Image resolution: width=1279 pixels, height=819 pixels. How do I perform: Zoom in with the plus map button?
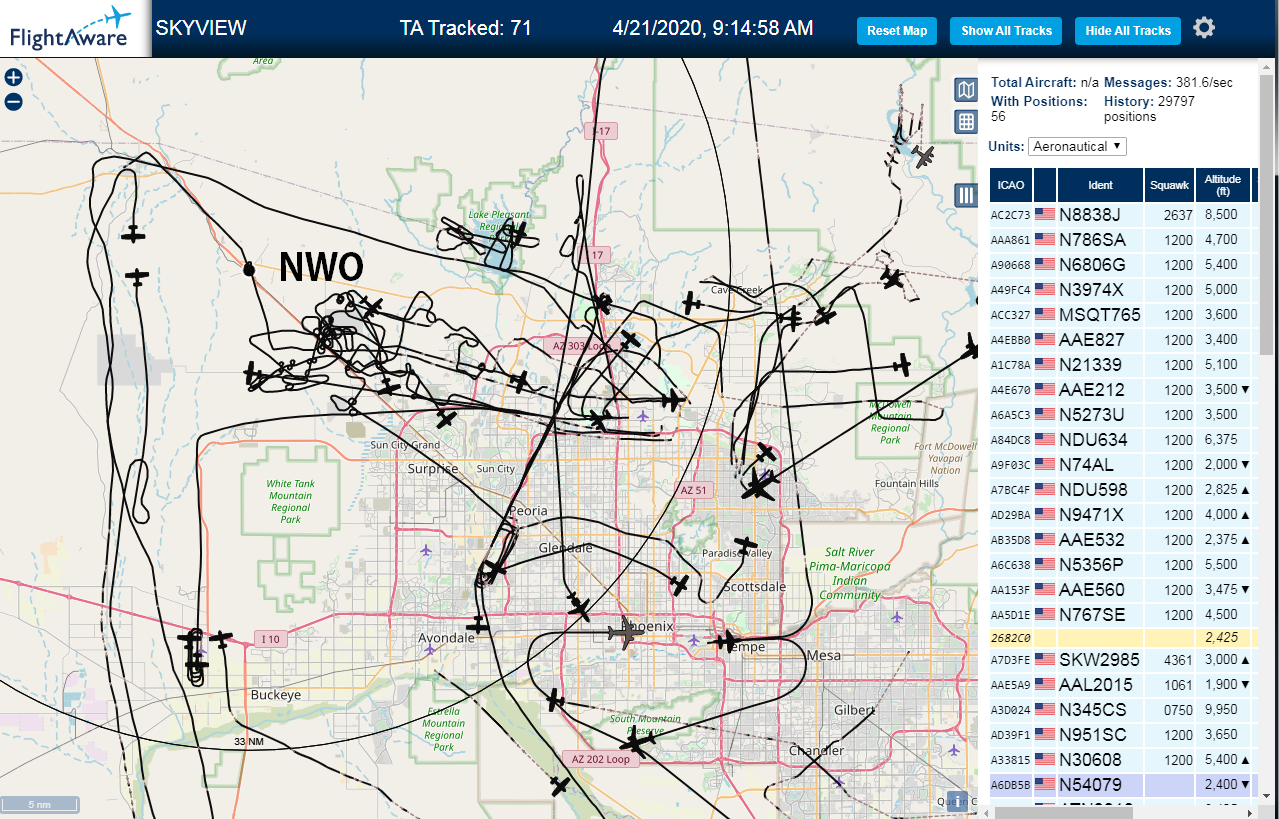coord(13,77)
